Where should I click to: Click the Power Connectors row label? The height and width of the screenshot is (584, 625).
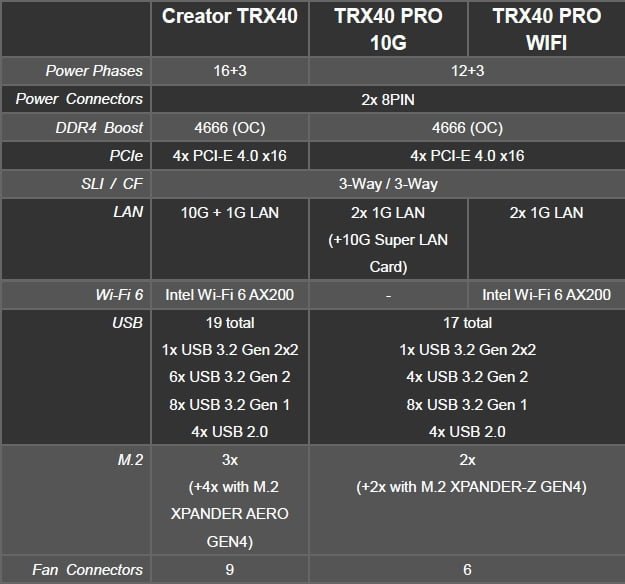(79, 99)
